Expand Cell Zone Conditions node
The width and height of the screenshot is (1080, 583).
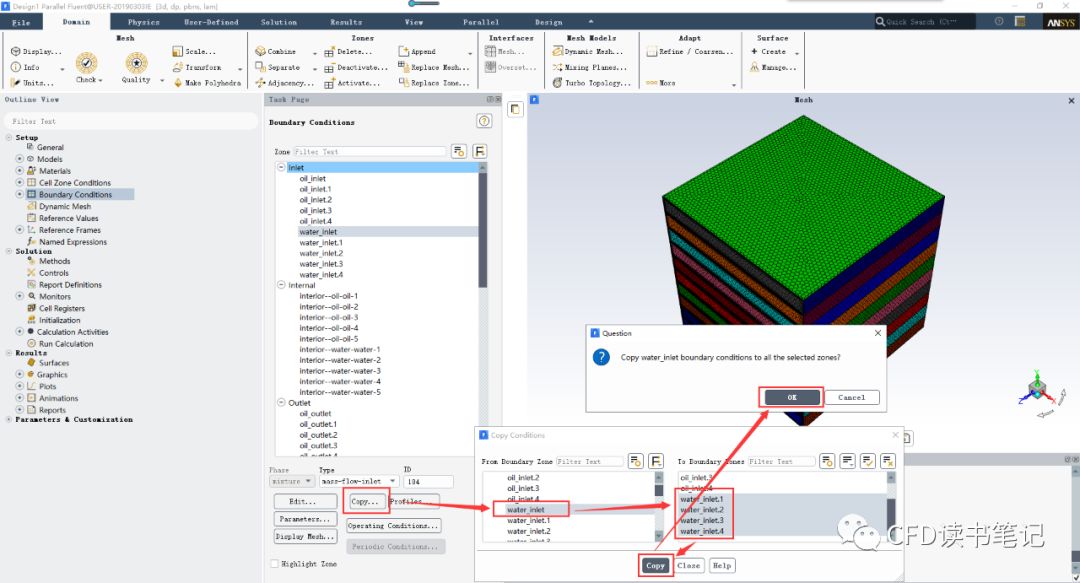19,183
